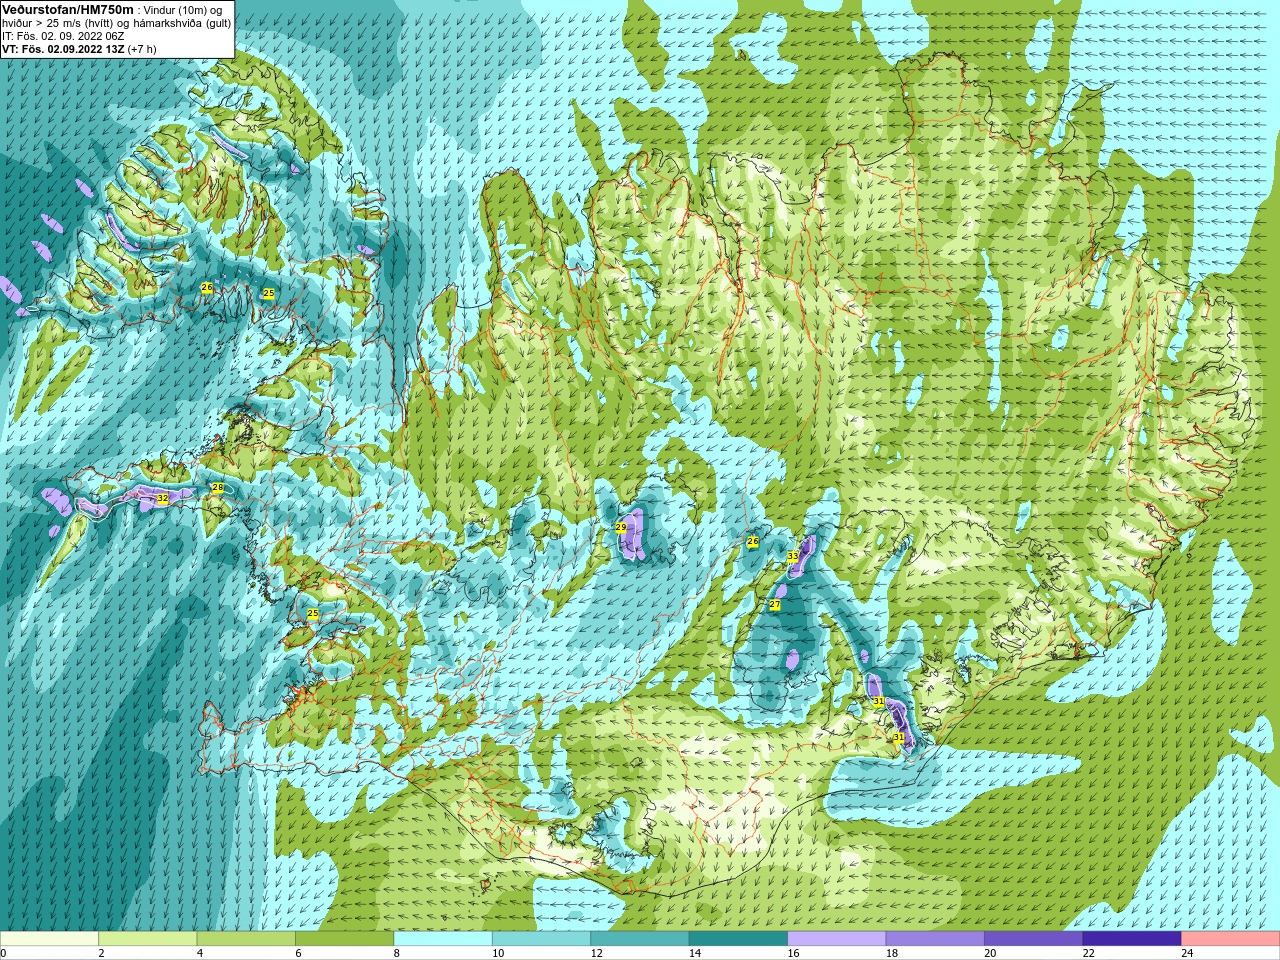Pick the 10–12 m/s turquoise legend swatch
The image size is (1280, 960).
542,939
